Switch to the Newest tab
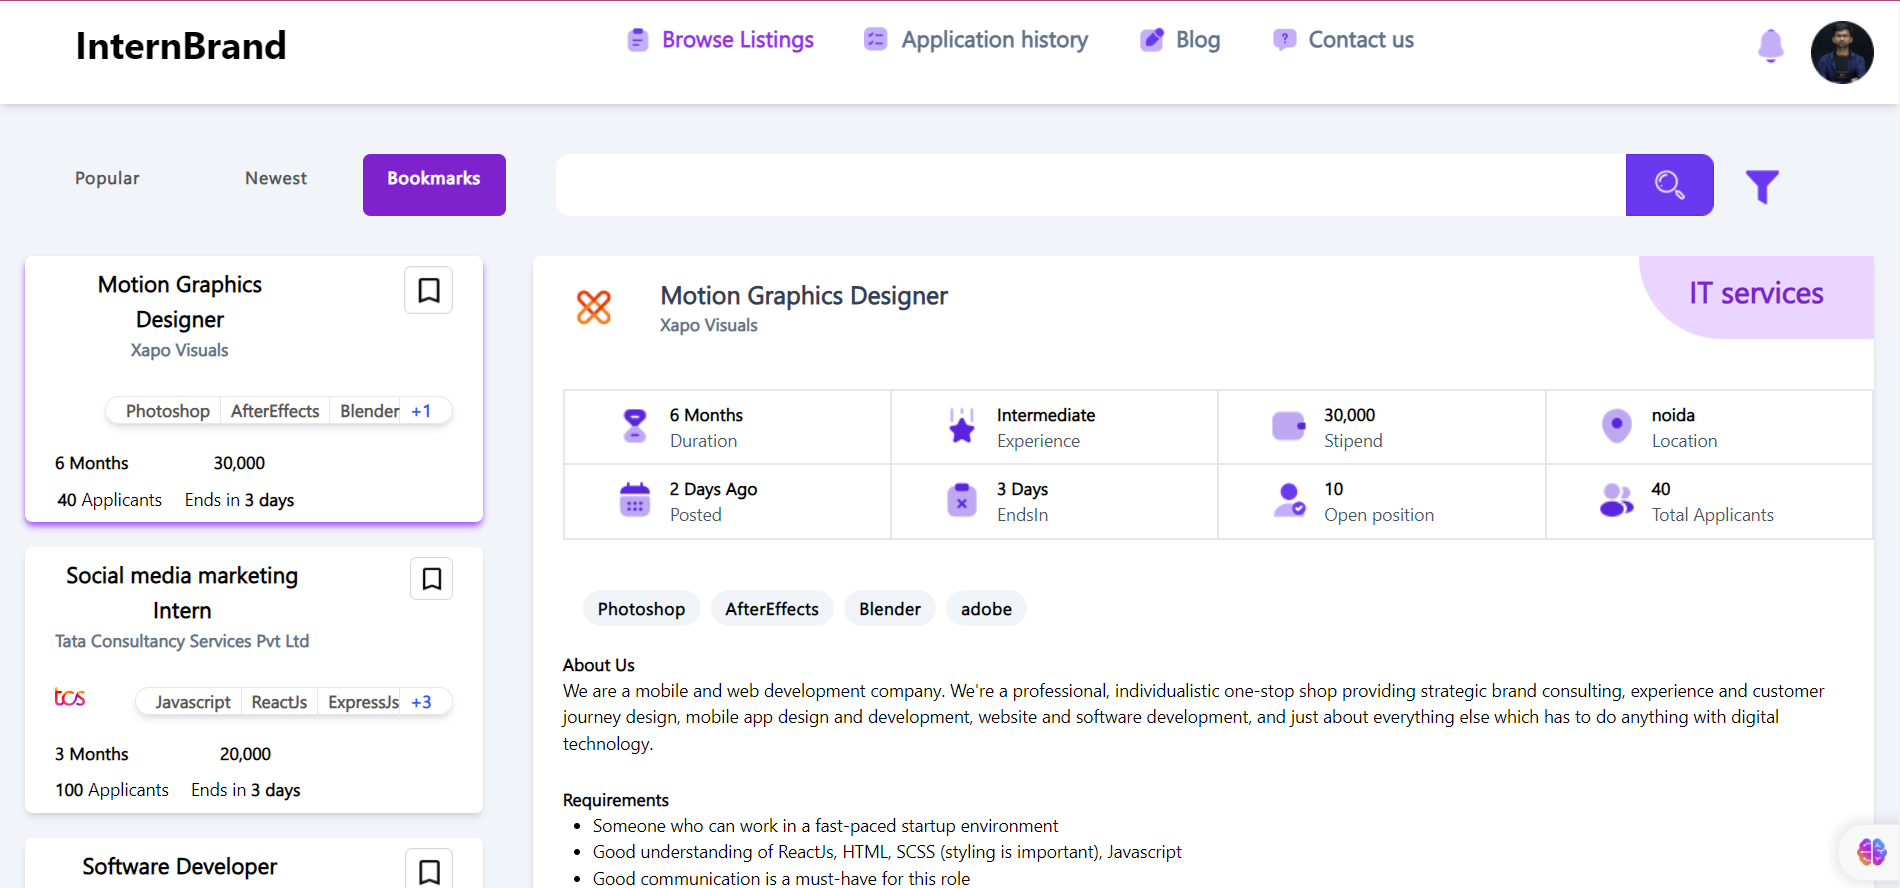This screenshot has height=888, width=1900. coord(276,178)
